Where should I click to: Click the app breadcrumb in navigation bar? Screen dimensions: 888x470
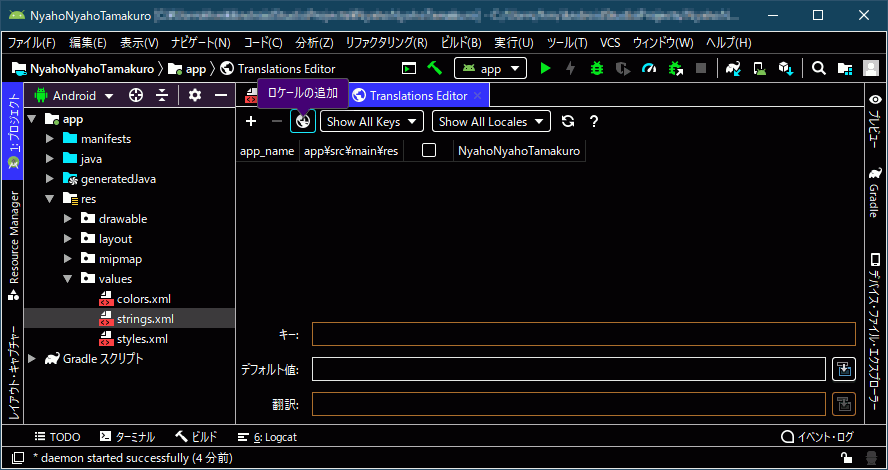189,69
